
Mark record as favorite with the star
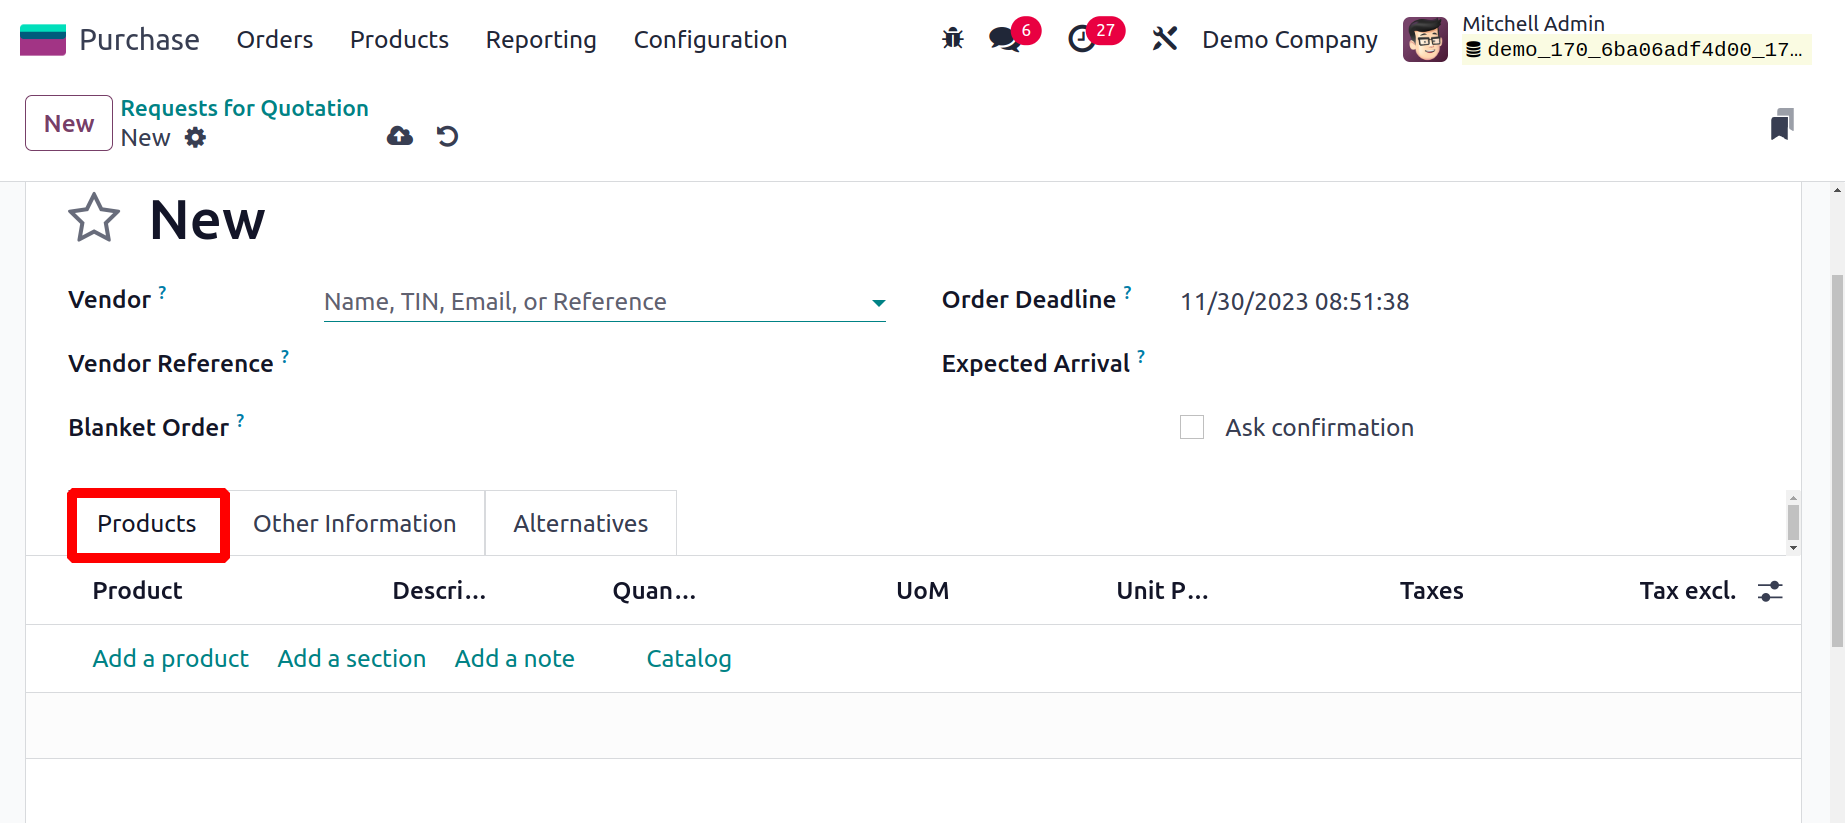(94, 219)
